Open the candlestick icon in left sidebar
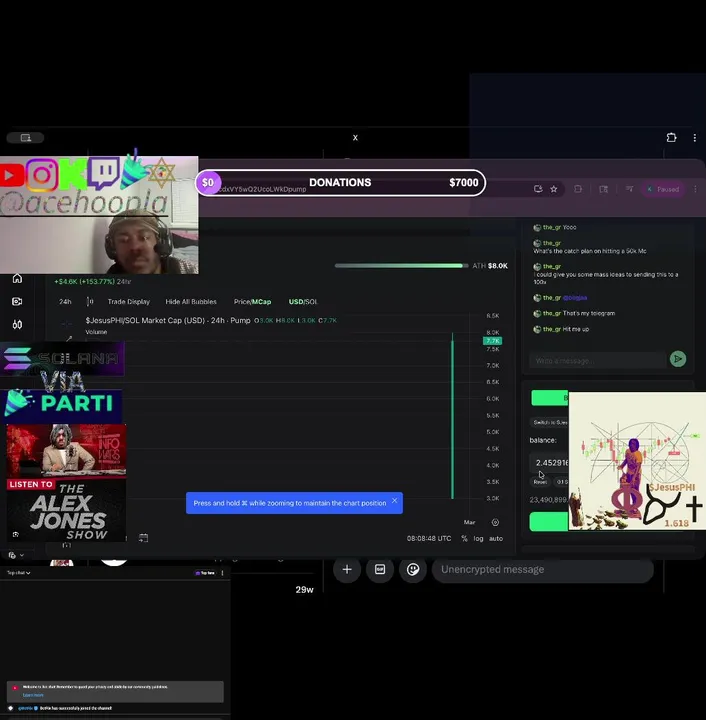The width and height of the screenshot is (706, 720). (x=17, y=325)
